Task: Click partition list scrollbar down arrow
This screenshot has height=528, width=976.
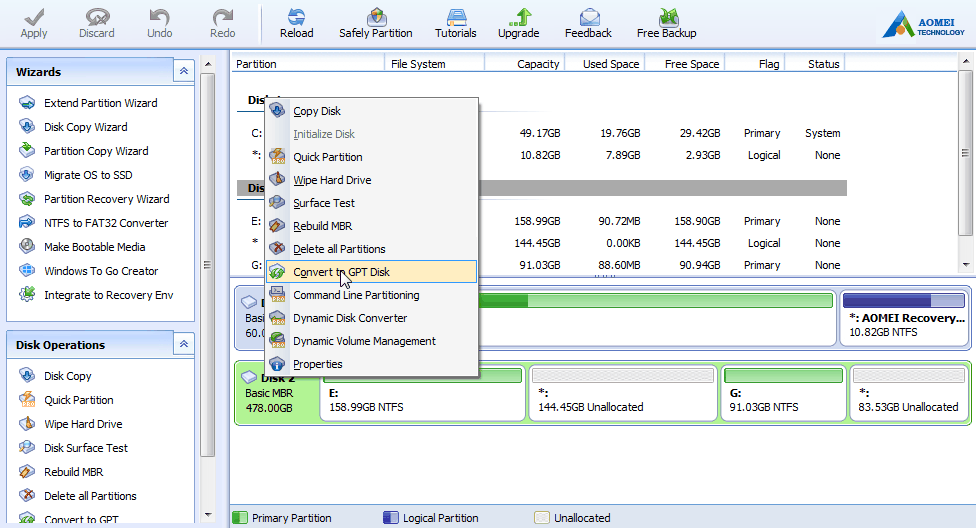Action: (x=966, y=265)
